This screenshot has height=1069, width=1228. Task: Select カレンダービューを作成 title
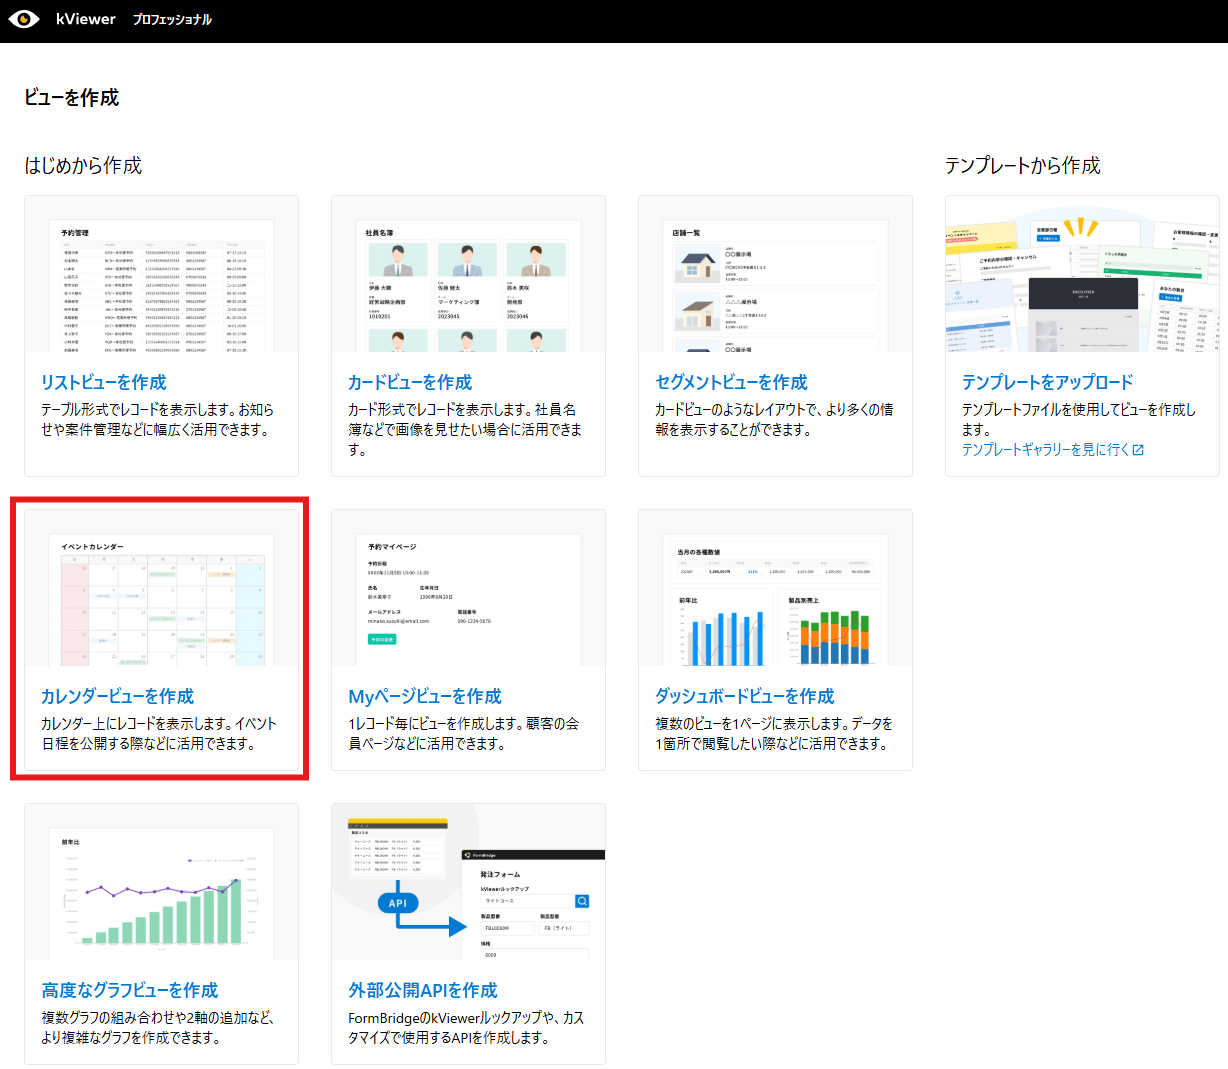118,696
